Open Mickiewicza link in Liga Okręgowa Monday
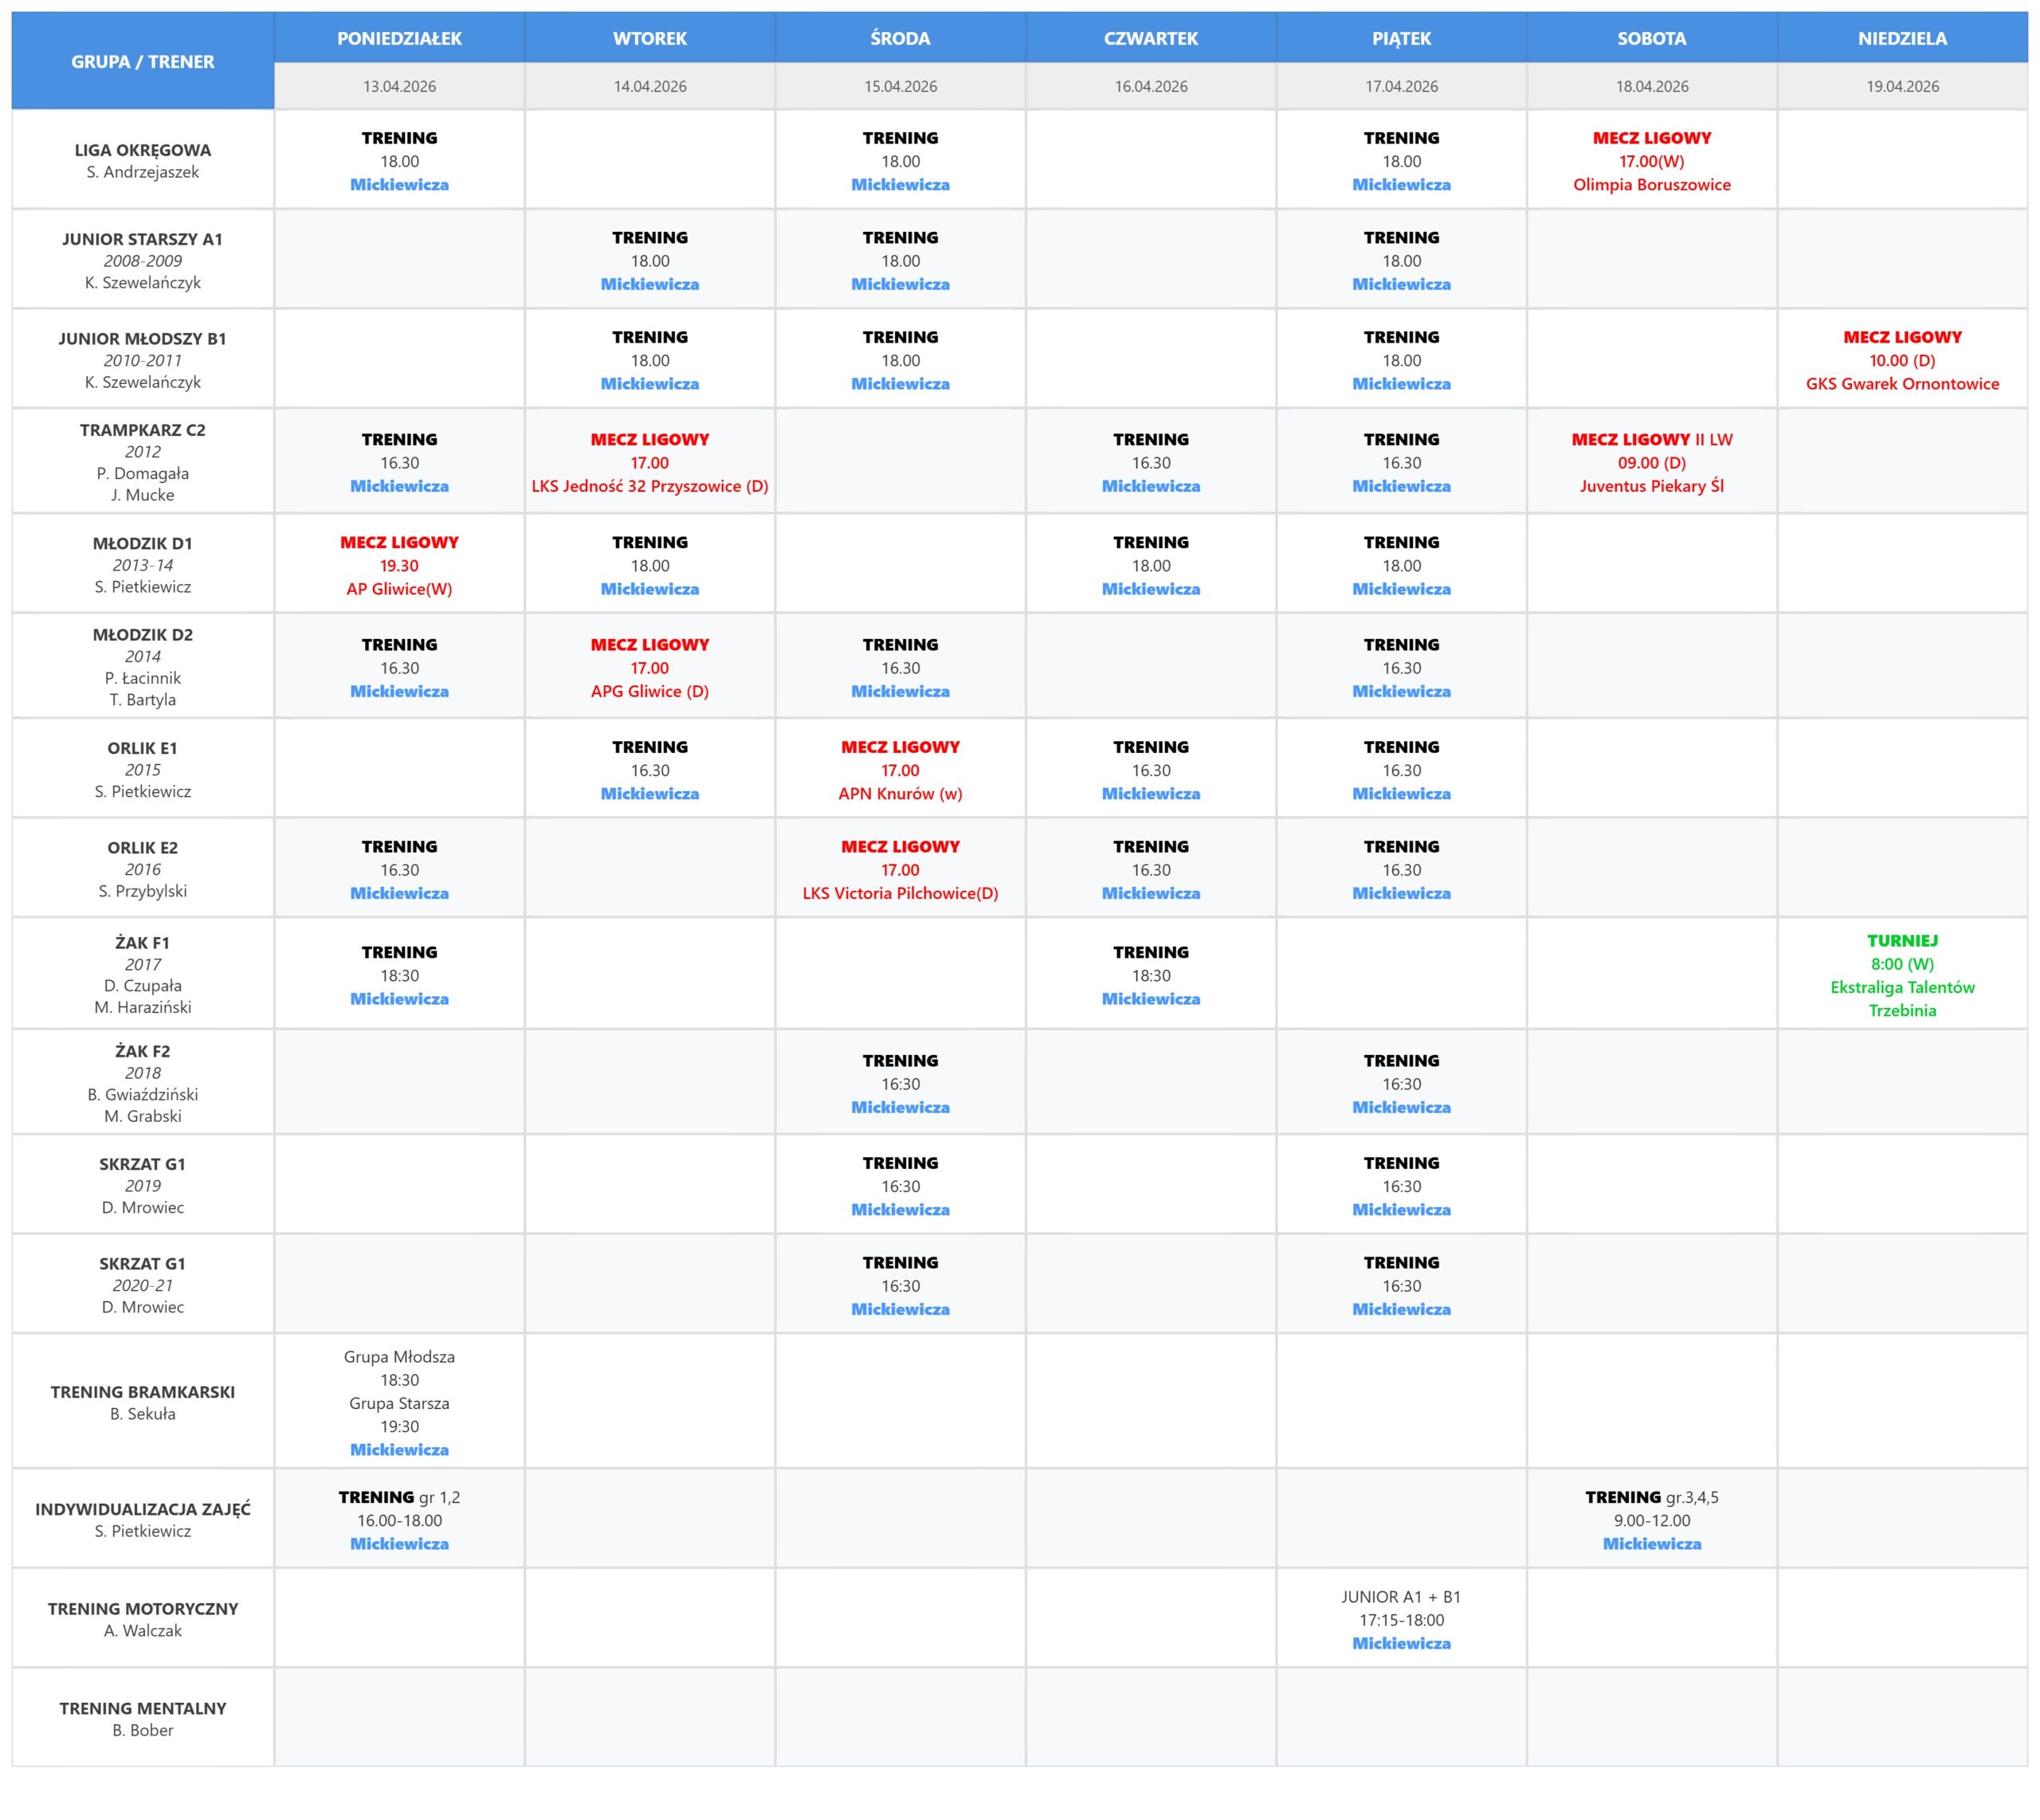The image size is (2040, 1820). click(x=399, y=184)
